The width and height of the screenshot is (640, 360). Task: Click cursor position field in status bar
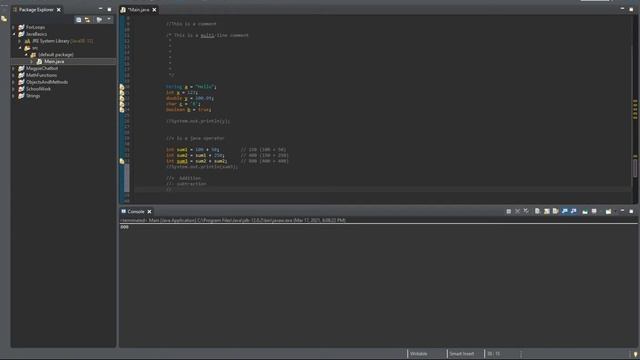(x=493, y=354)
